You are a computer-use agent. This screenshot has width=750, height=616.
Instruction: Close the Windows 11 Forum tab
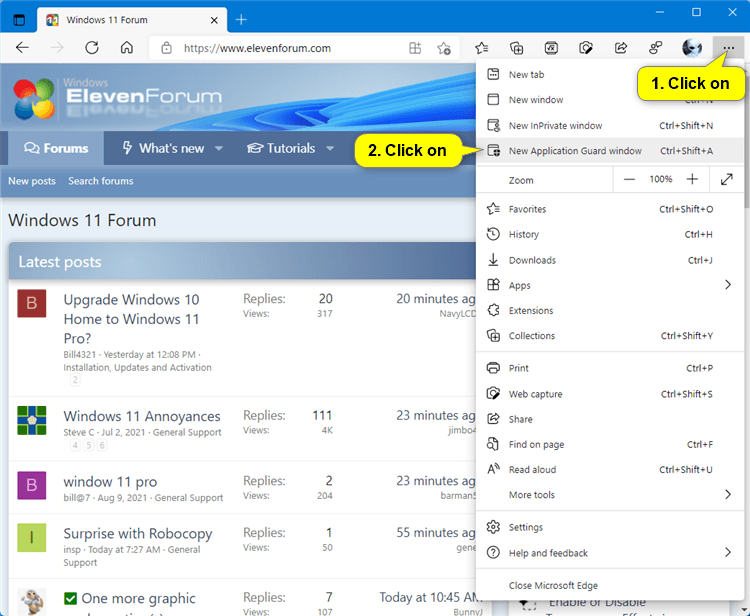[x=214, y=20]
